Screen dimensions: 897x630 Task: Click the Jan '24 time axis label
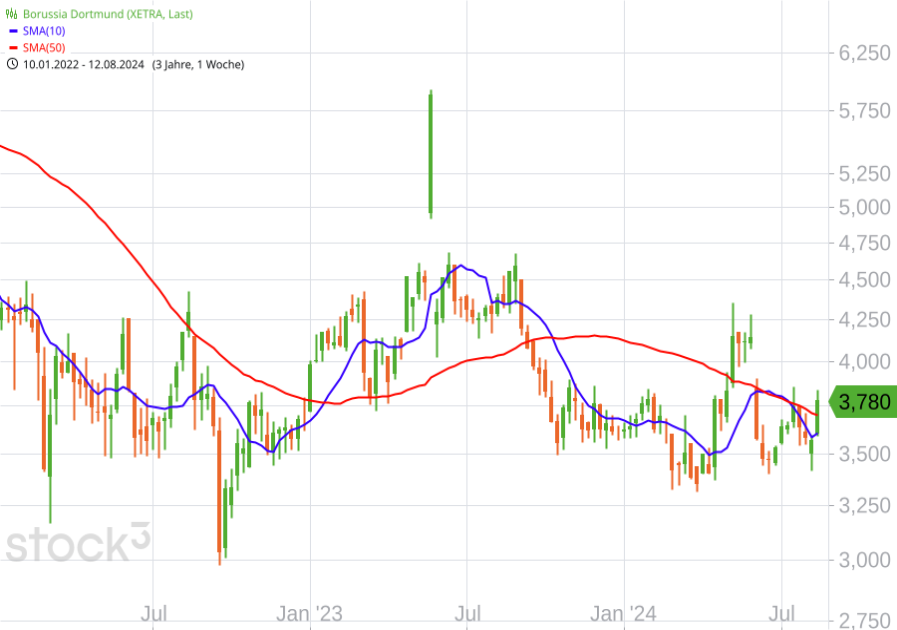point(624,614)
